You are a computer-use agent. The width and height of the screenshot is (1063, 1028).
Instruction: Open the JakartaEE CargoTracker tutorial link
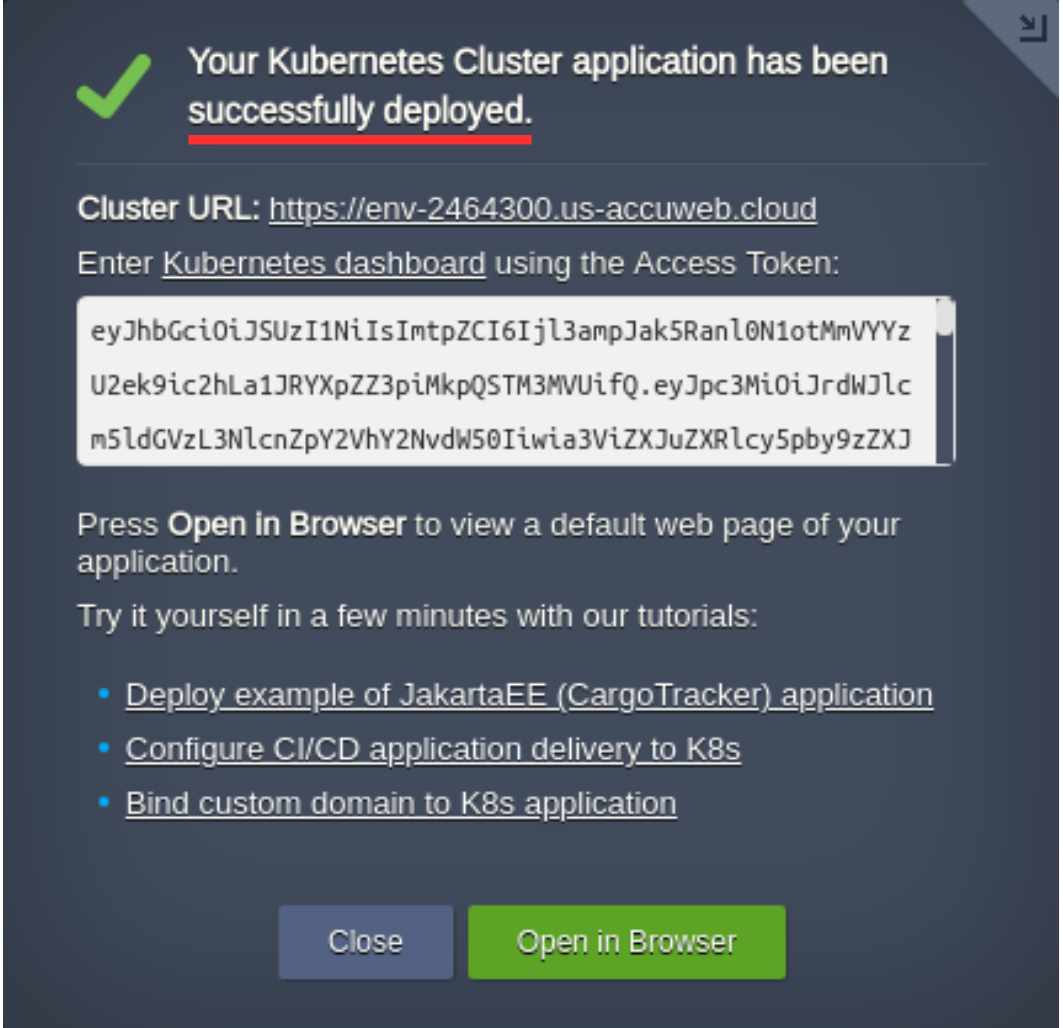[529, 695]
